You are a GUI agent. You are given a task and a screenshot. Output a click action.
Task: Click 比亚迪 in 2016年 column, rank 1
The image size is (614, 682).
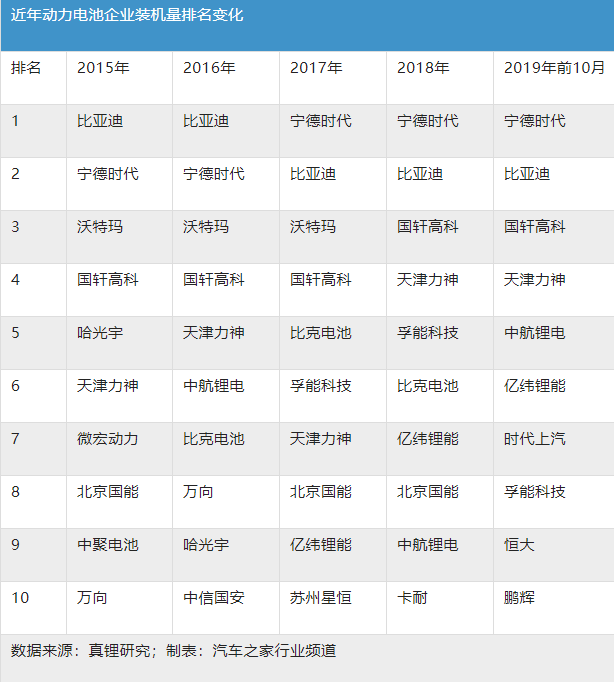(206, 121)
